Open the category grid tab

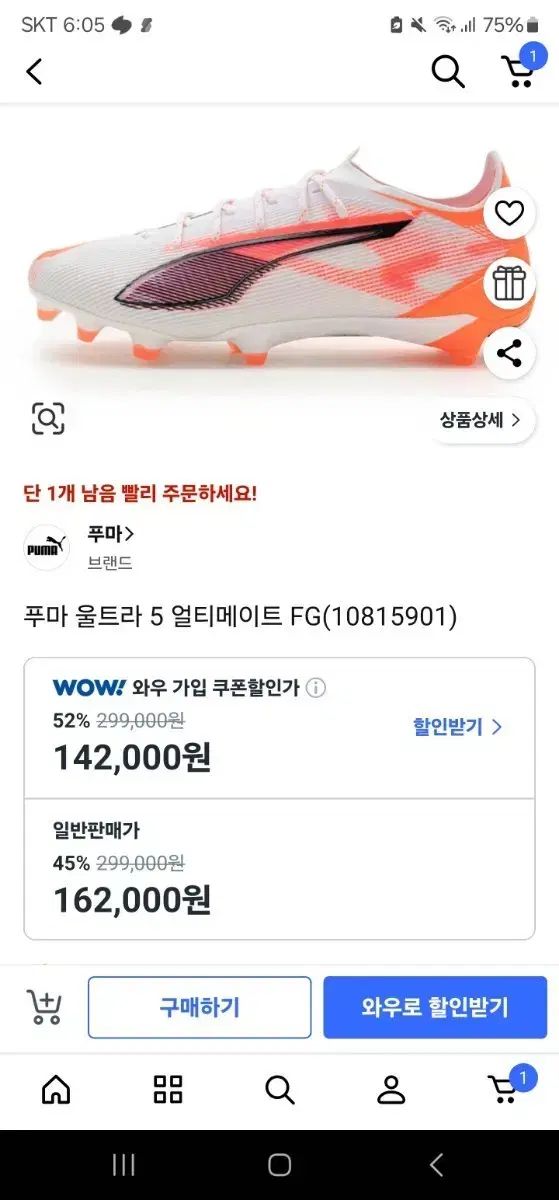tap(168, 1089)
